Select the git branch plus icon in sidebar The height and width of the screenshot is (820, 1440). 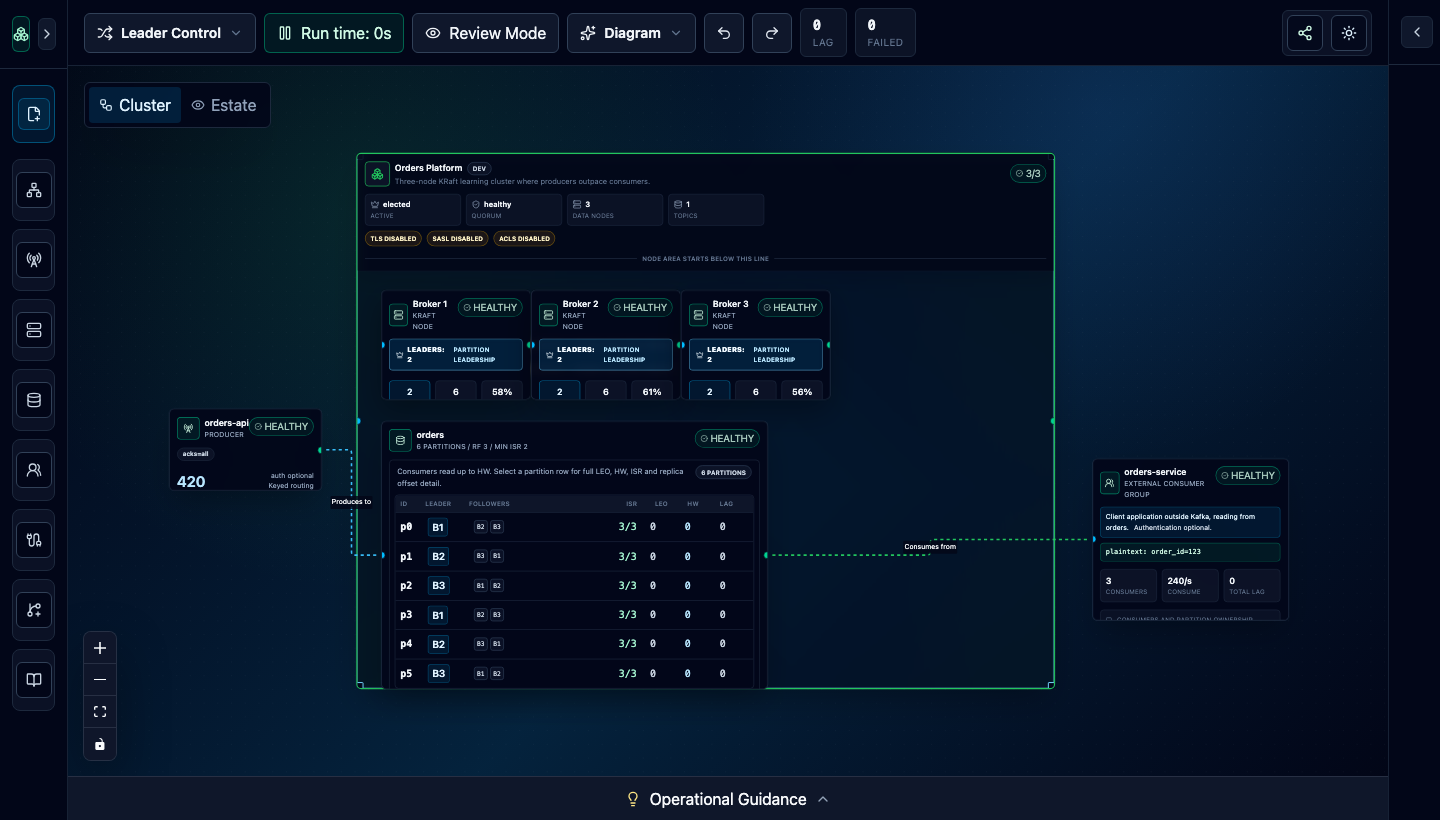[x=34, y=610]
